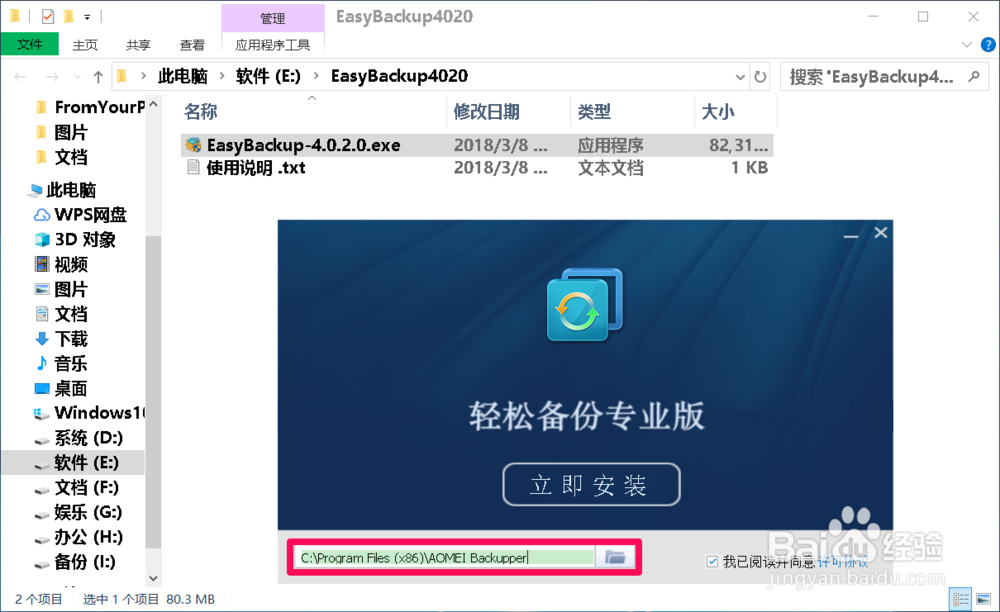Sort by 类型 column header
The image size is (1000, 612).
point(594,112)
